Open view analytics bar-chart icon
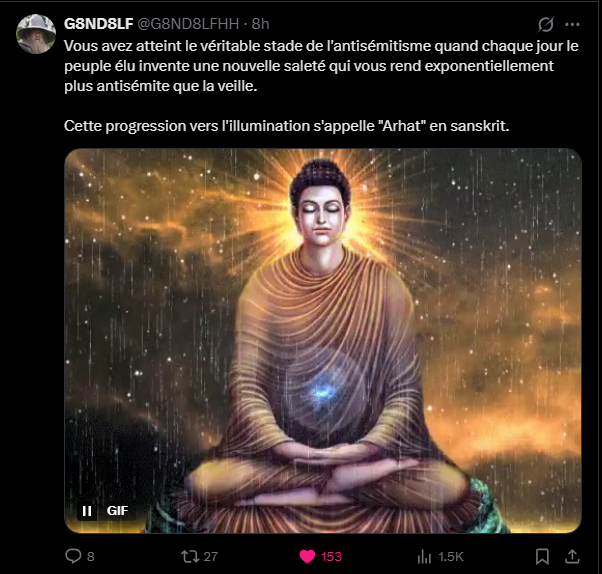This screenshot has height=574, width=602. [x=424, y=556]
